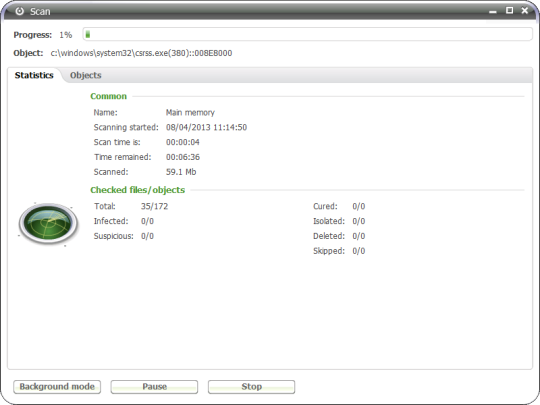The image size is (540, 405).
Task: Click the Suspicious 0/0 value
Action: coord(147,236)
